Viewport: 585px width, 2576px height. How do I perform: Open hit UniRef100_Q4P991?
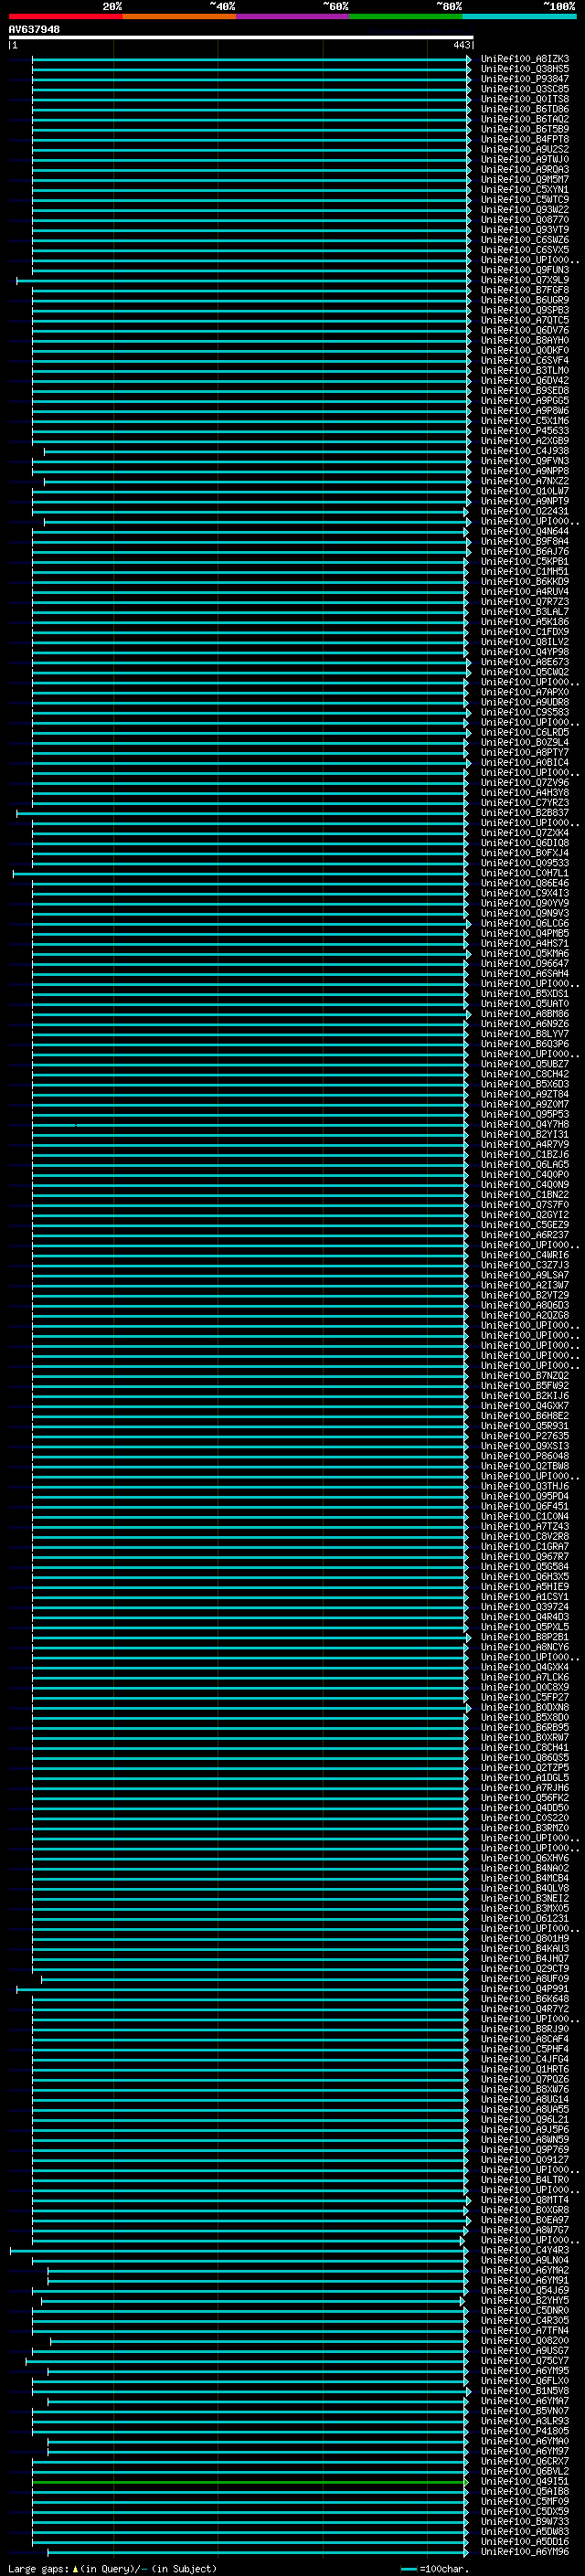pos(525,1989)
